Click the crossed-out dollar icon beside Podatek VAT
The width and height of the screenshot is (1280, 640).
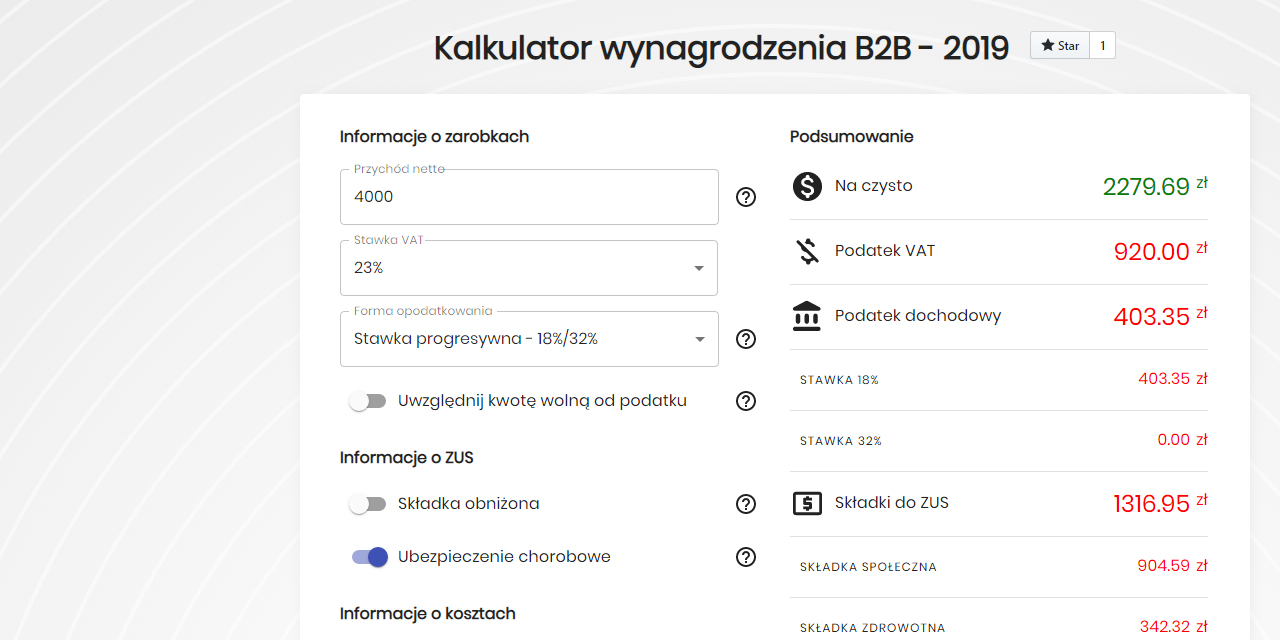tap(806, 251)
